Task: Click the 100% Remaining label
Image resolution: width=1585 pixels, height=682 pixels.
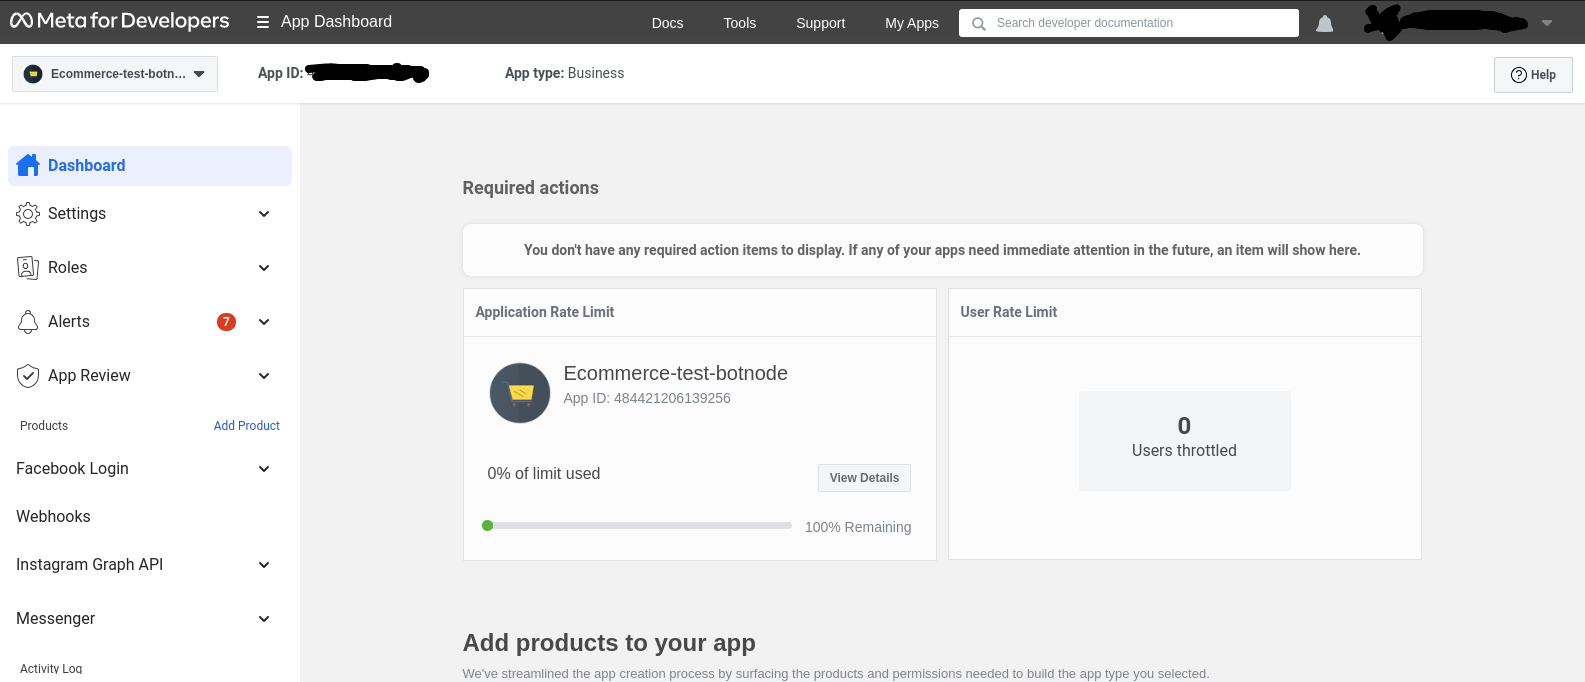Action: [858, 527]
